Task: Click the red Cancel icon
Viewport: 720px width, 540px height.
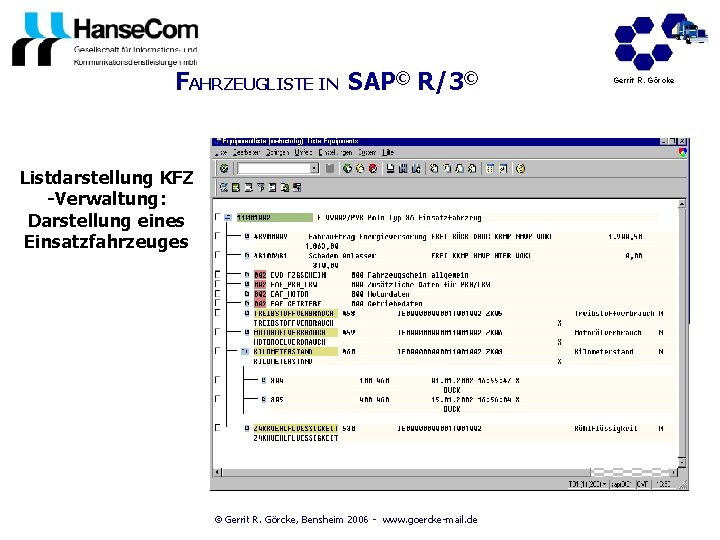Action: point(373,169)
